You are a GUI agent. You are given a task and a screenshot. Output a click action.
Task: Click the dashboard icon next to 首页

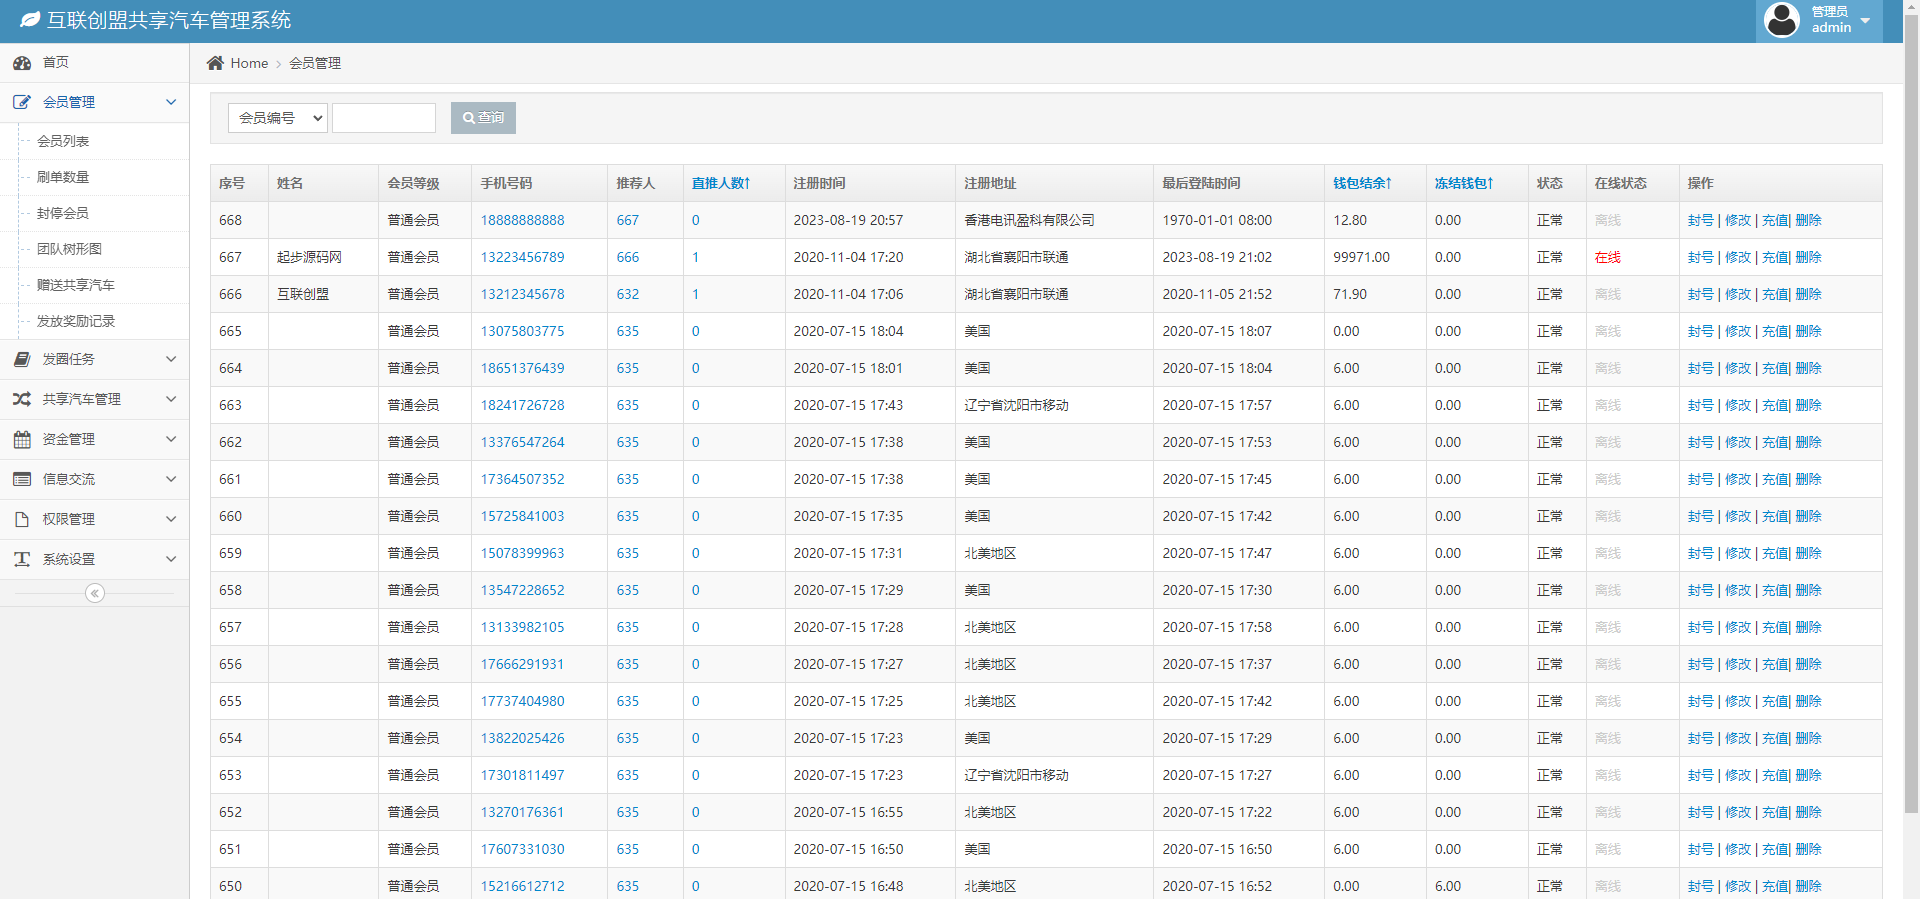(22, 63)
